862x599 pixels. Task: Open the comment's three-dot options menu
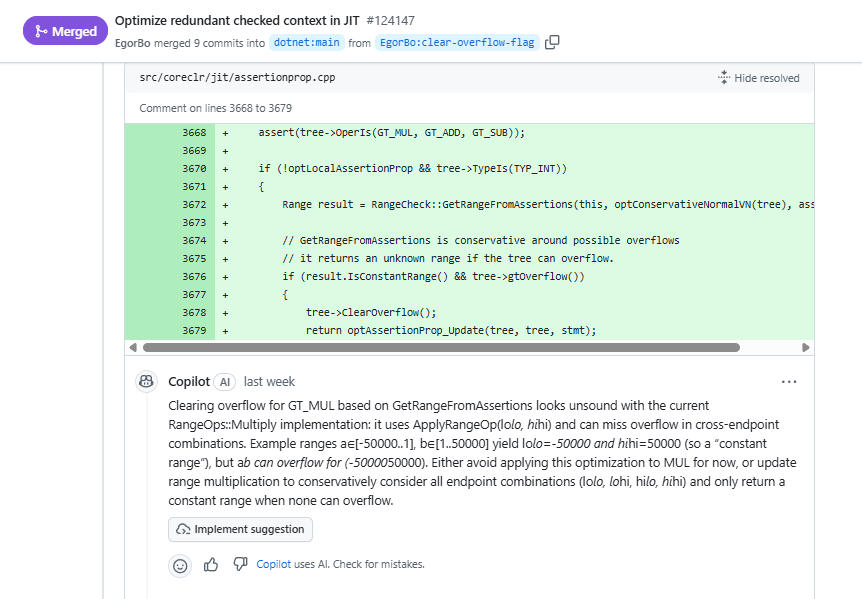[789, 381]
